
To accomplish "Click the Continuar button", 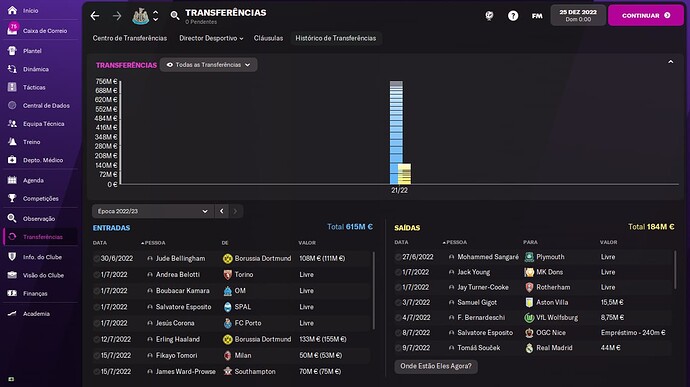I will 646,15.
